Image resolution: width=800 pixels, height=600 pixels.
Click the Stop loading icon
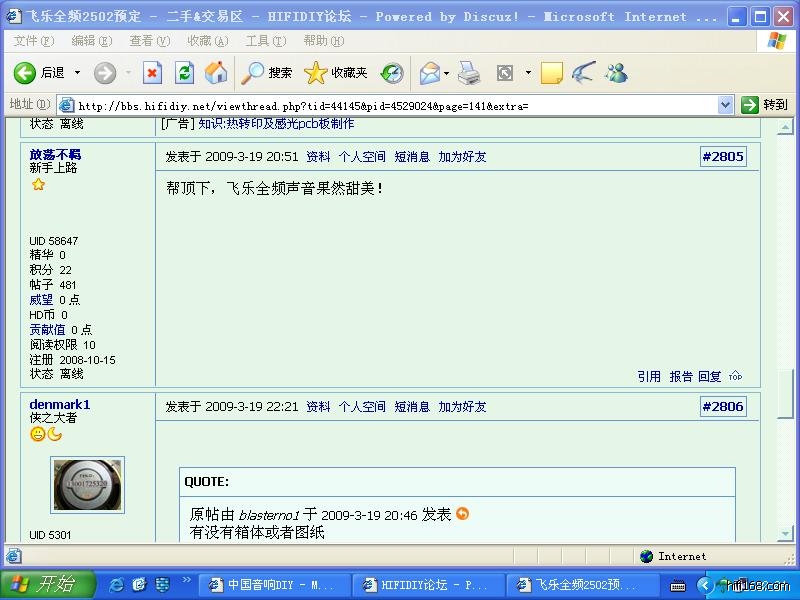coord(152,73)
